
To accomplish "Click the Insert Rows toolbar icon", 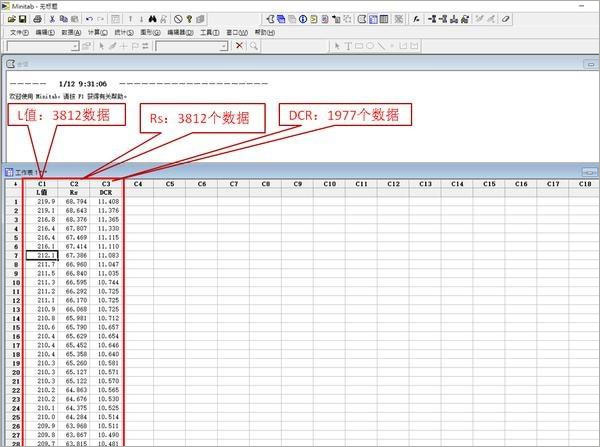I will click(443, 19).
